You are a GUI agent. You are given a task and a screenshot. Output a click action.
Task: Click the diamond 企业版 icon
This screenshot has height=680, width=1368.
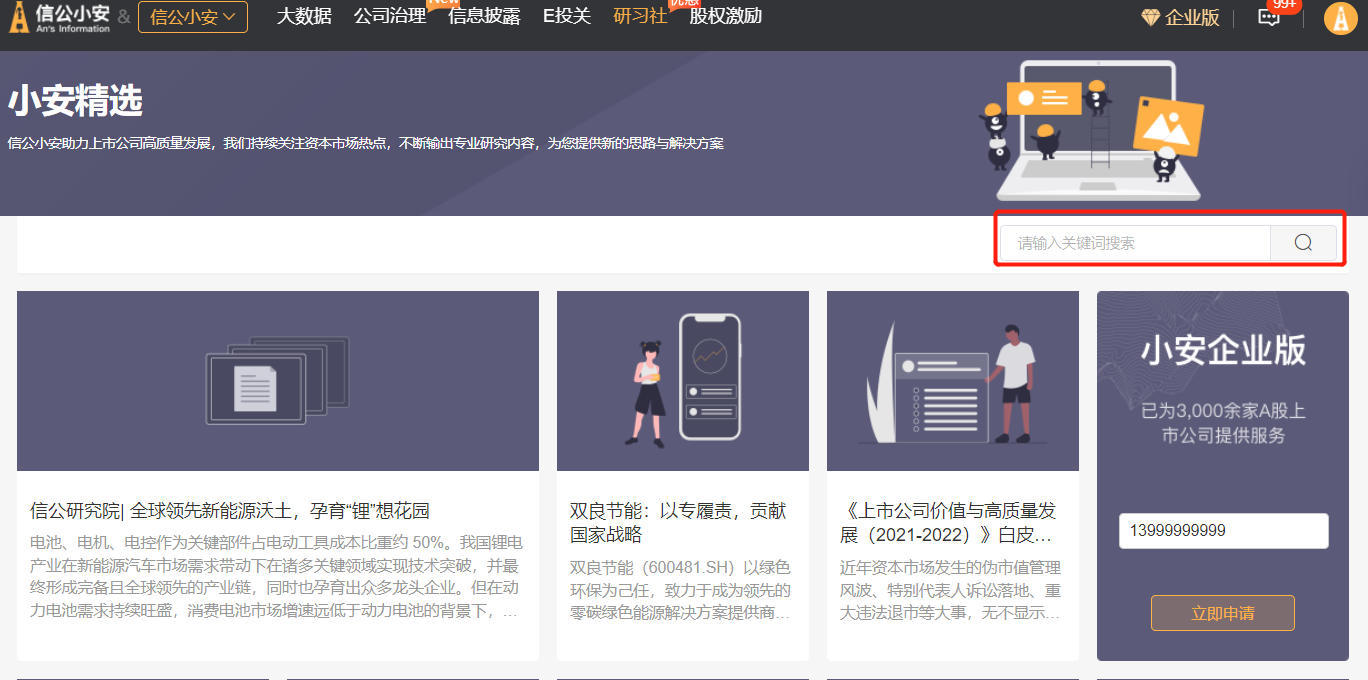point(1151,18)
